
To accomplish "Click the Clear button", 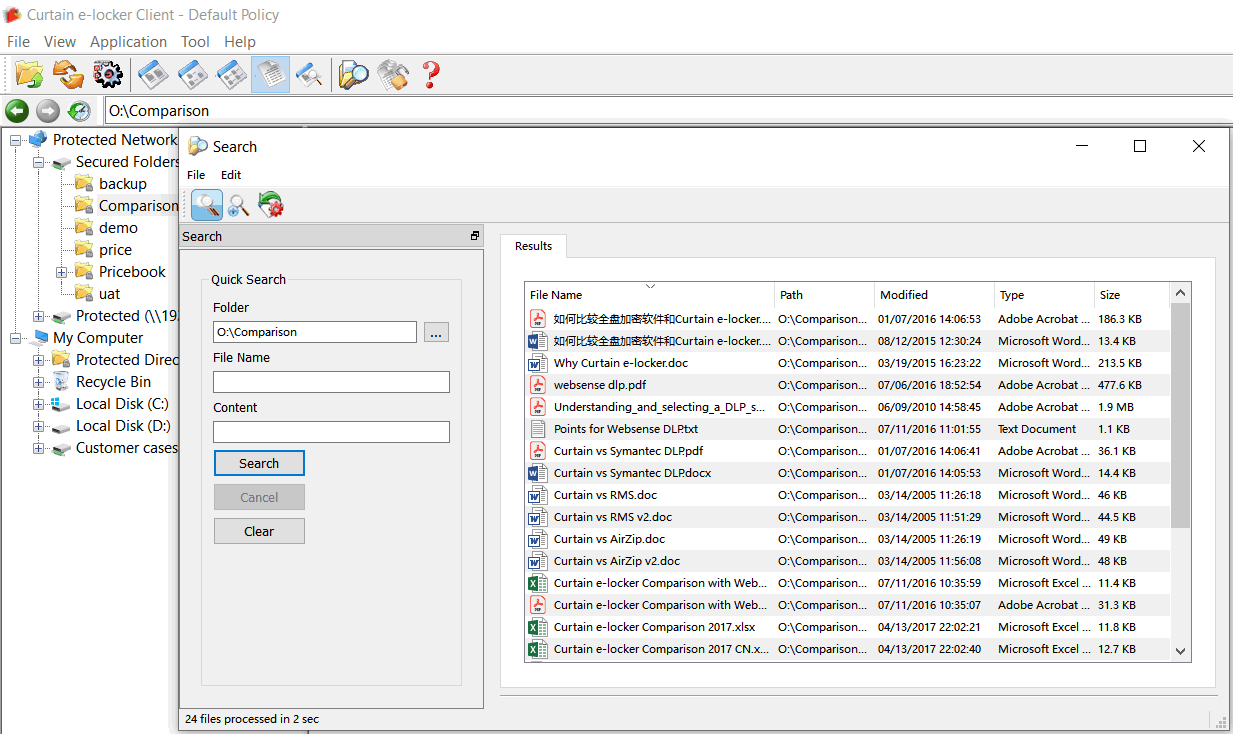I will 259,531.
